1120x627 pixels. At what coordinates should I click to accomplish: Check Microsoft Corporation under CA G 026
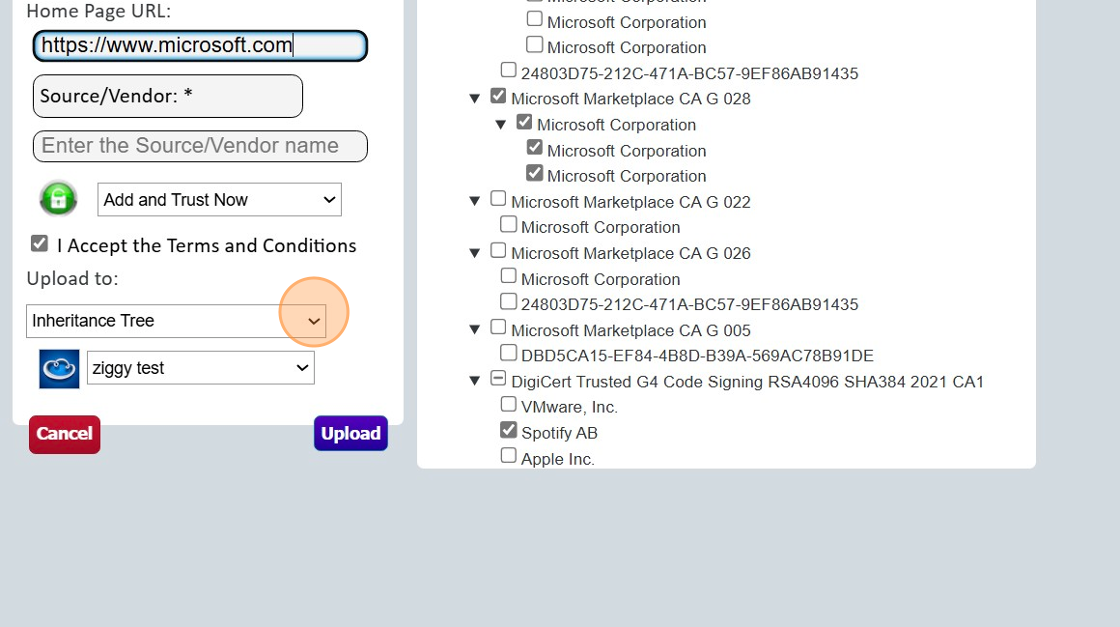(509, 277)
